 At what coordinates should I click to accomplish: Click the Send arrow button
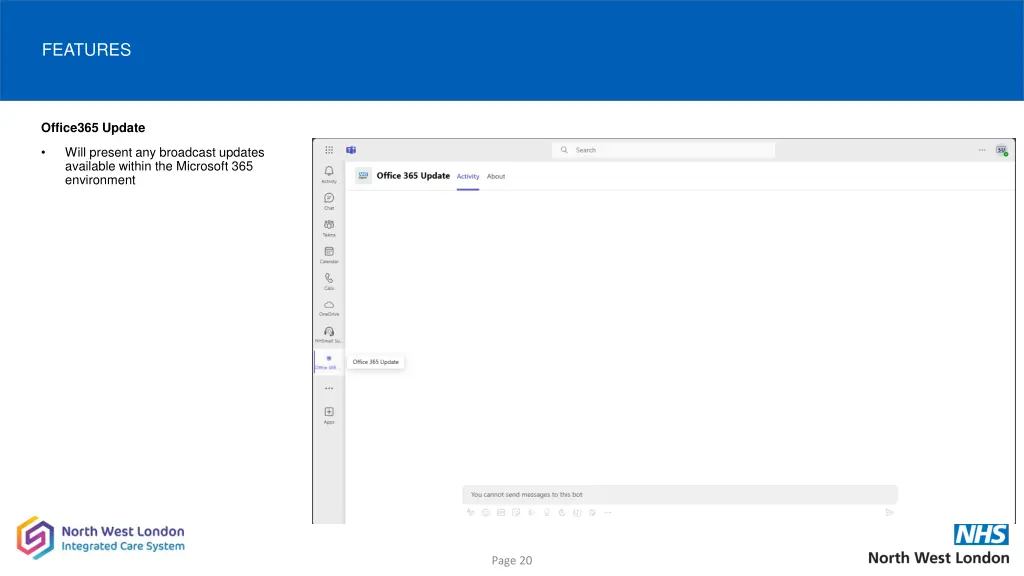tap(889, 513)
